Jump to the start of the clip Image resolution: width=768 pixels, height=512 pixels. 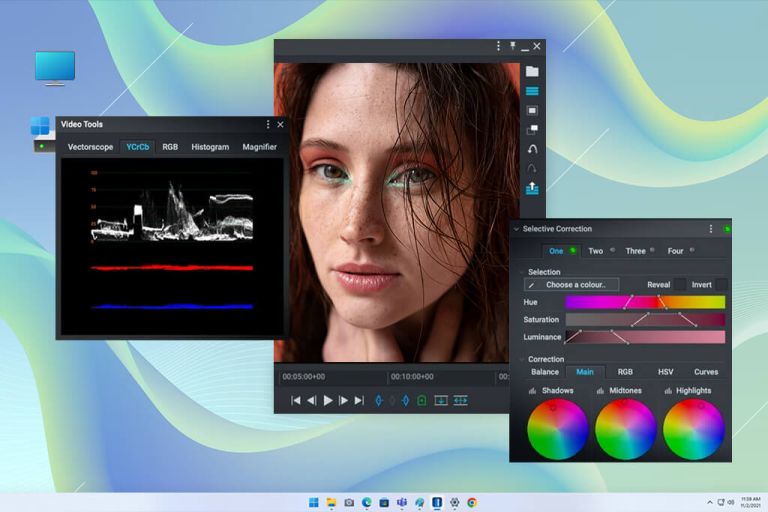pos(296,400)
